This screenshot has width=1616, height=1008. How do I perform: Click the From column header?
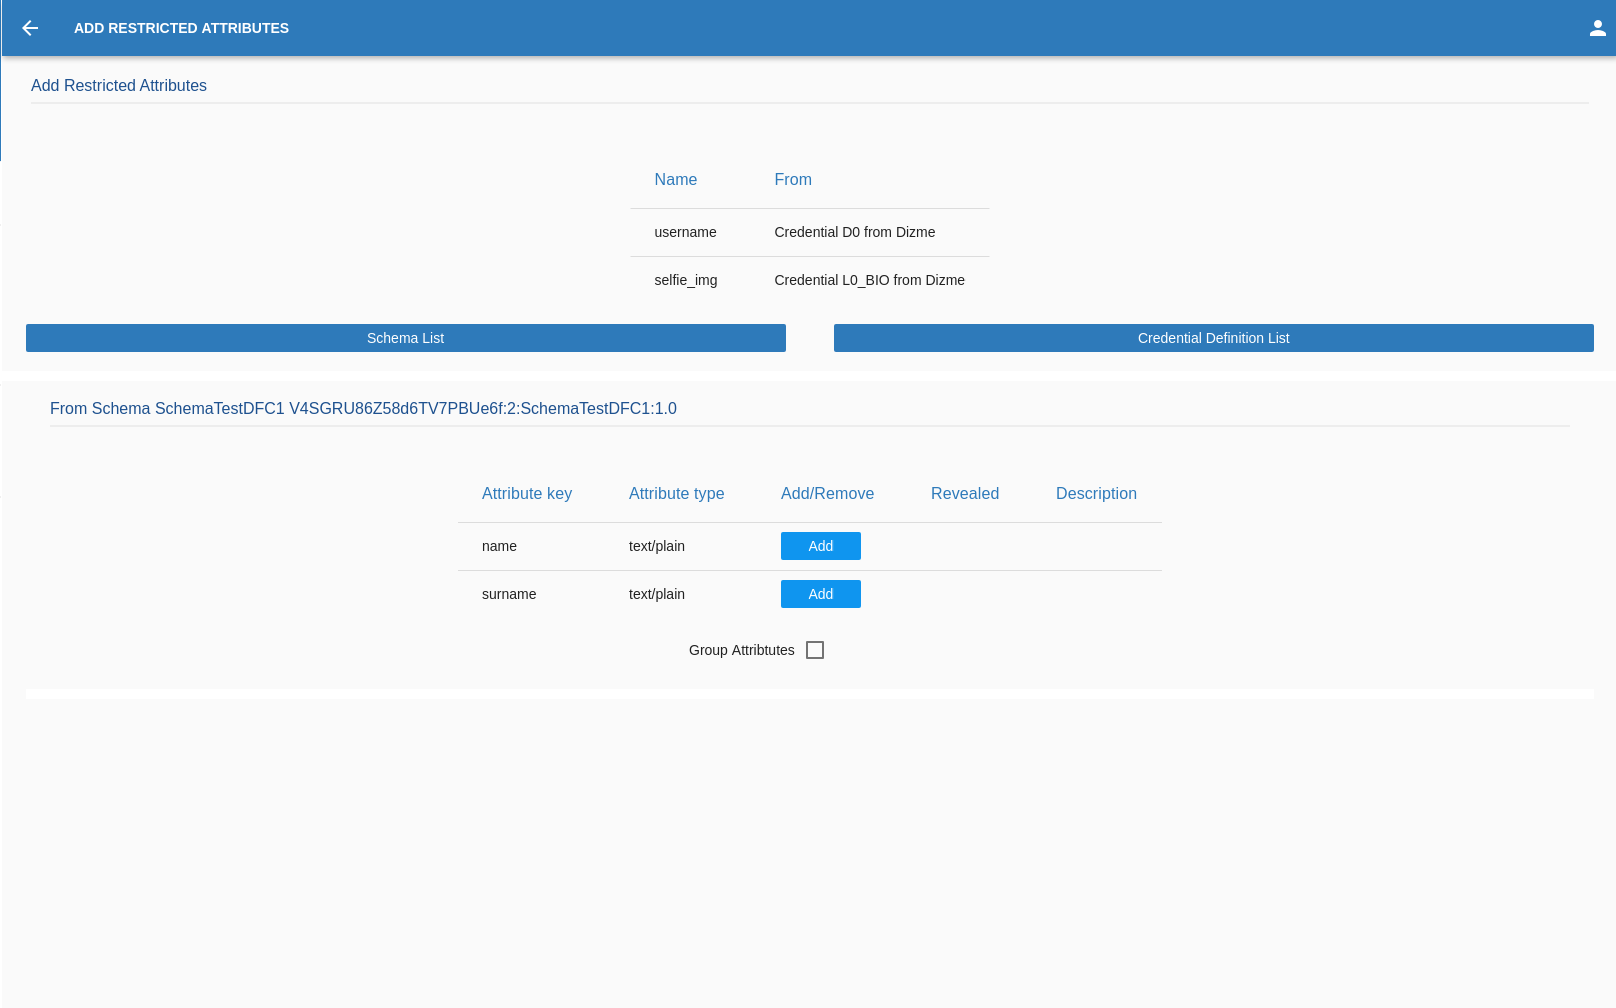793,180
